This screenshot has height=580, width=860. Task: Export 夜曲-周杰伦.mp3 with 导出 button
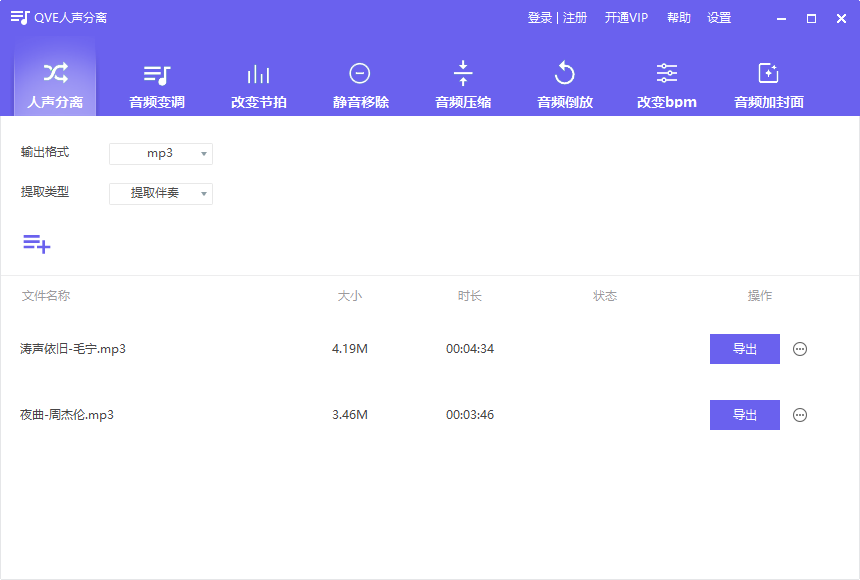(744, 415)
